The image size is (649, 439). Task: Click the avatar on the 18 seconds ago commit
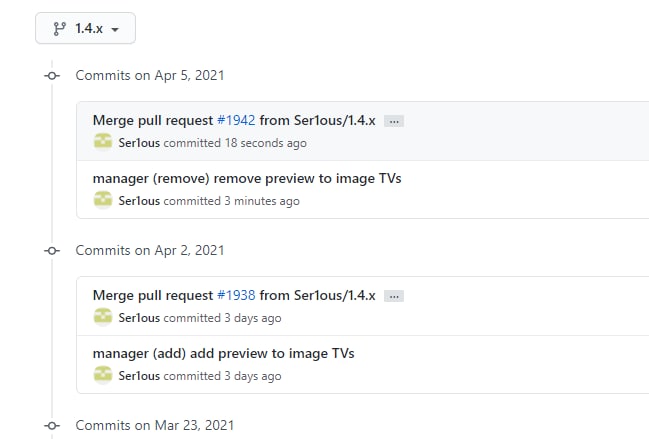point(103,142)
